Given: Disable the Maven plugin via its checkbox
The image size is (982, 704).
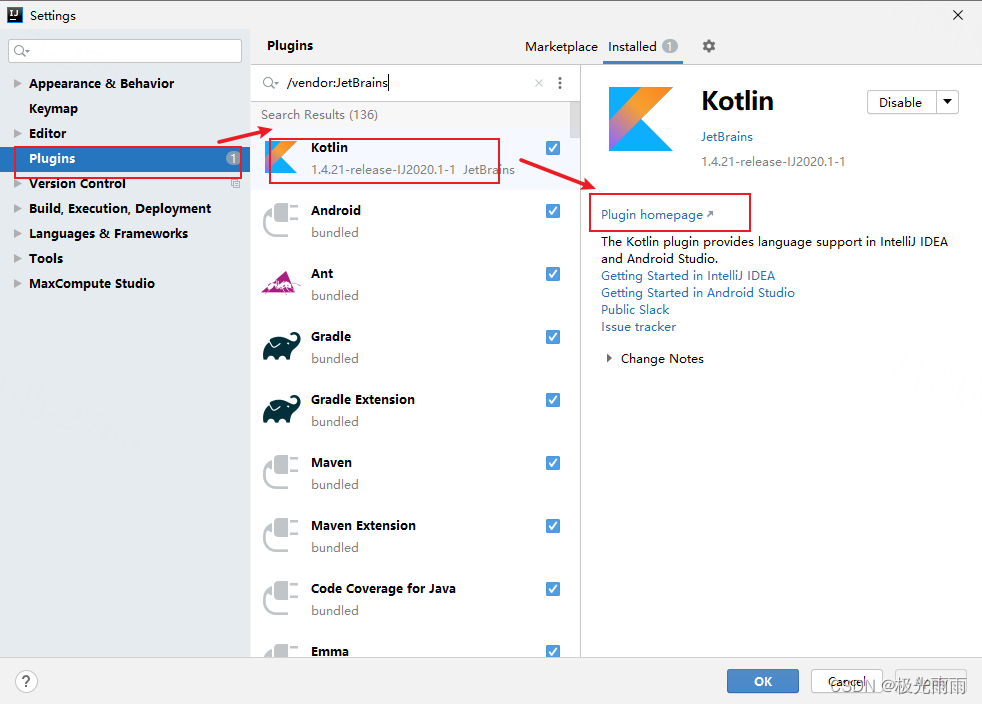Looking at the screenshot, I should tap(553, 463).
